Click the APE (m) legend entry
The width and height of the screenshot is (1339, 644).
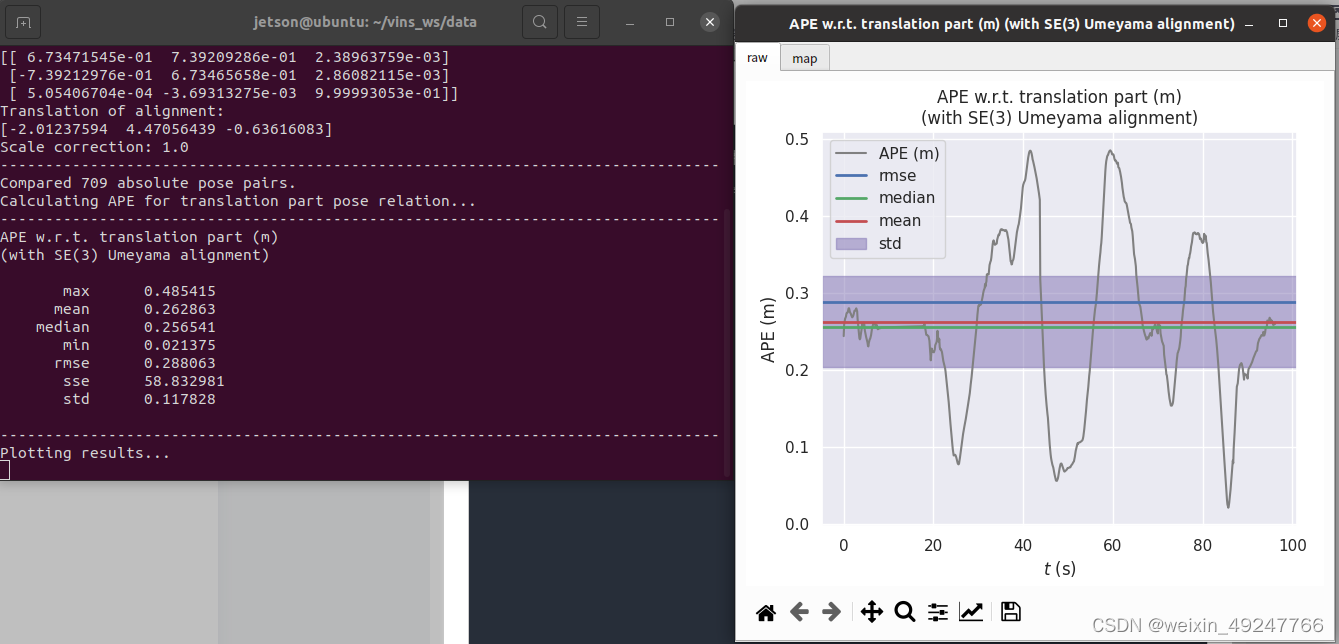887,153
